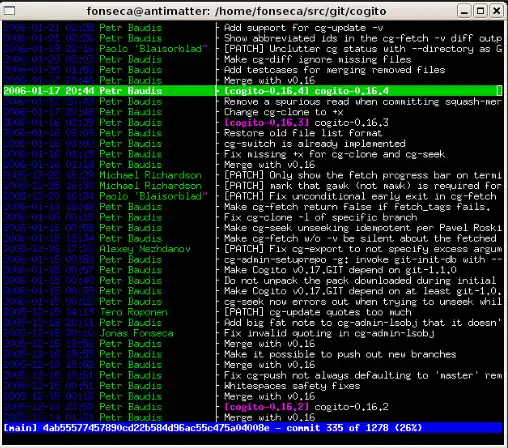Select 'cg-seek now errors out when trying to unseek'
The width and height of the screenshot is (508, 448).
point(363,302)
